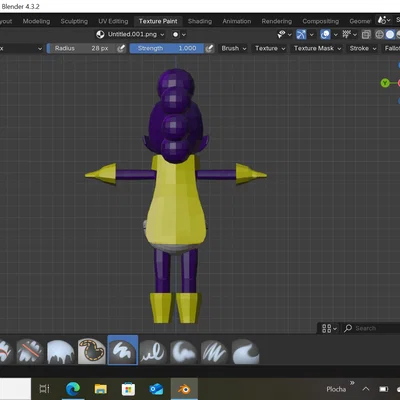Image resolution: width=400 pixels, height=400 pixels.
Task: Open the visibility options dropdown arrow
Action: pos(289,34)
